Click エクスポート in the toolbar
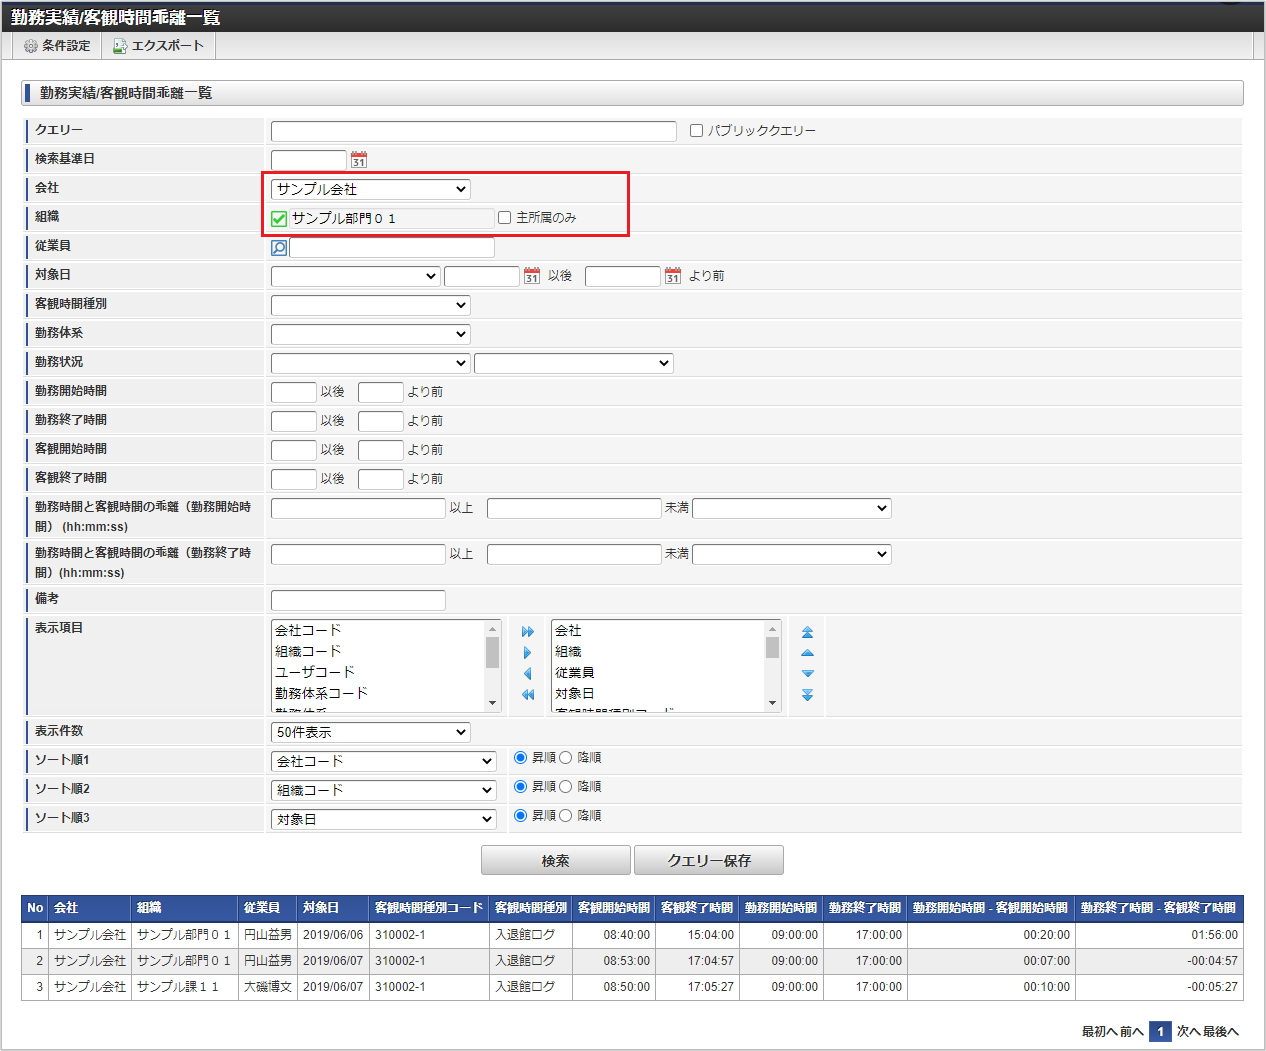The height and width of the screenshot is (1051, 1266). [158, 46]
